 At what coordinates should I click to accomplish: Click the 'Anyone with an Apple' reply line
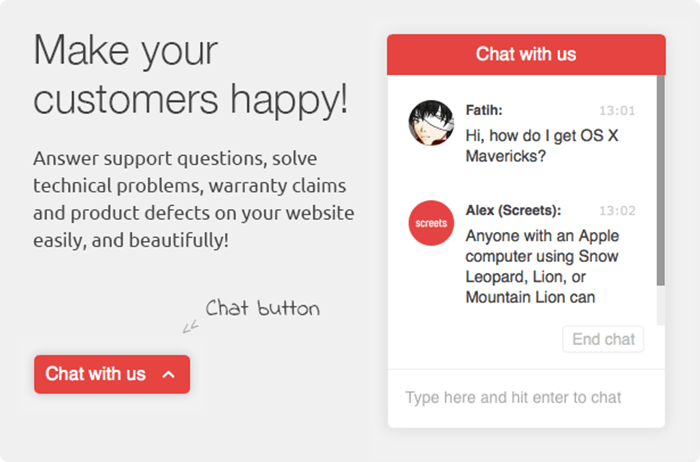pos(543,237)
